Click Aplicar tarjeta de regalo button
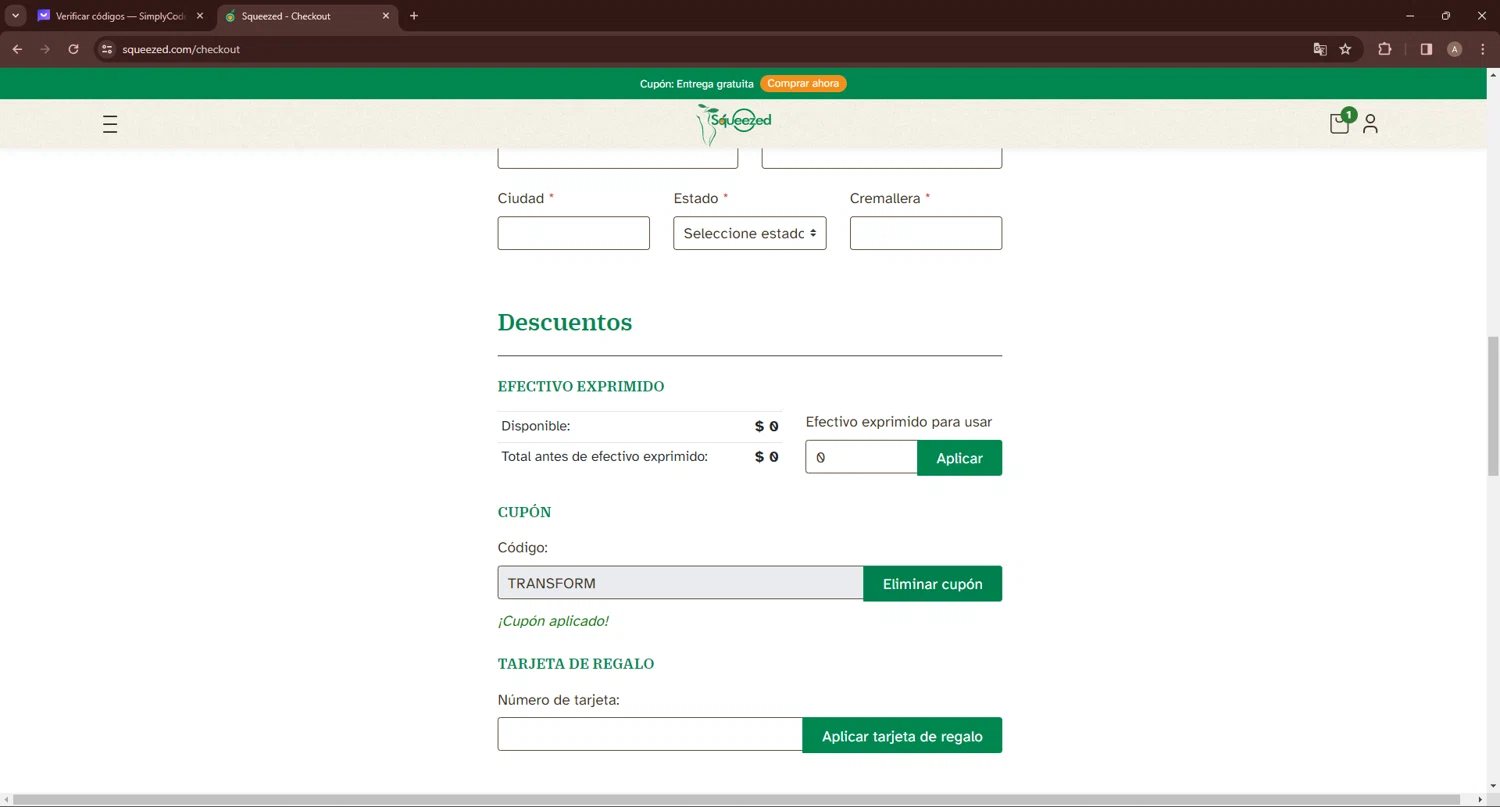Image resolution: width=1500 pixels, height=807 pixels. 901,736
